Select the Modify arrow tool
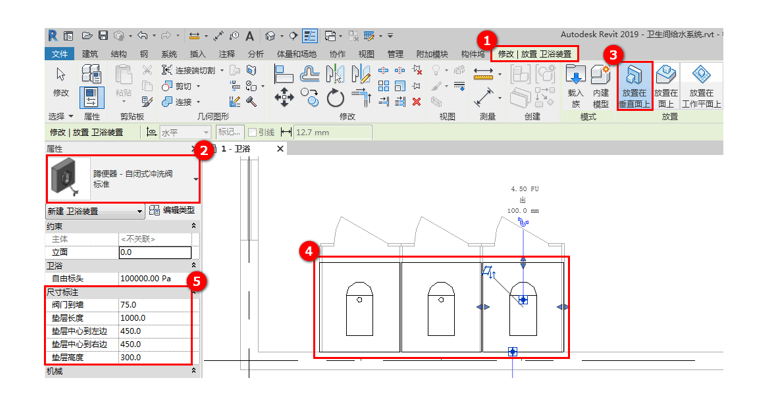This screenshot has width=757, height=407. click(61, 81)
